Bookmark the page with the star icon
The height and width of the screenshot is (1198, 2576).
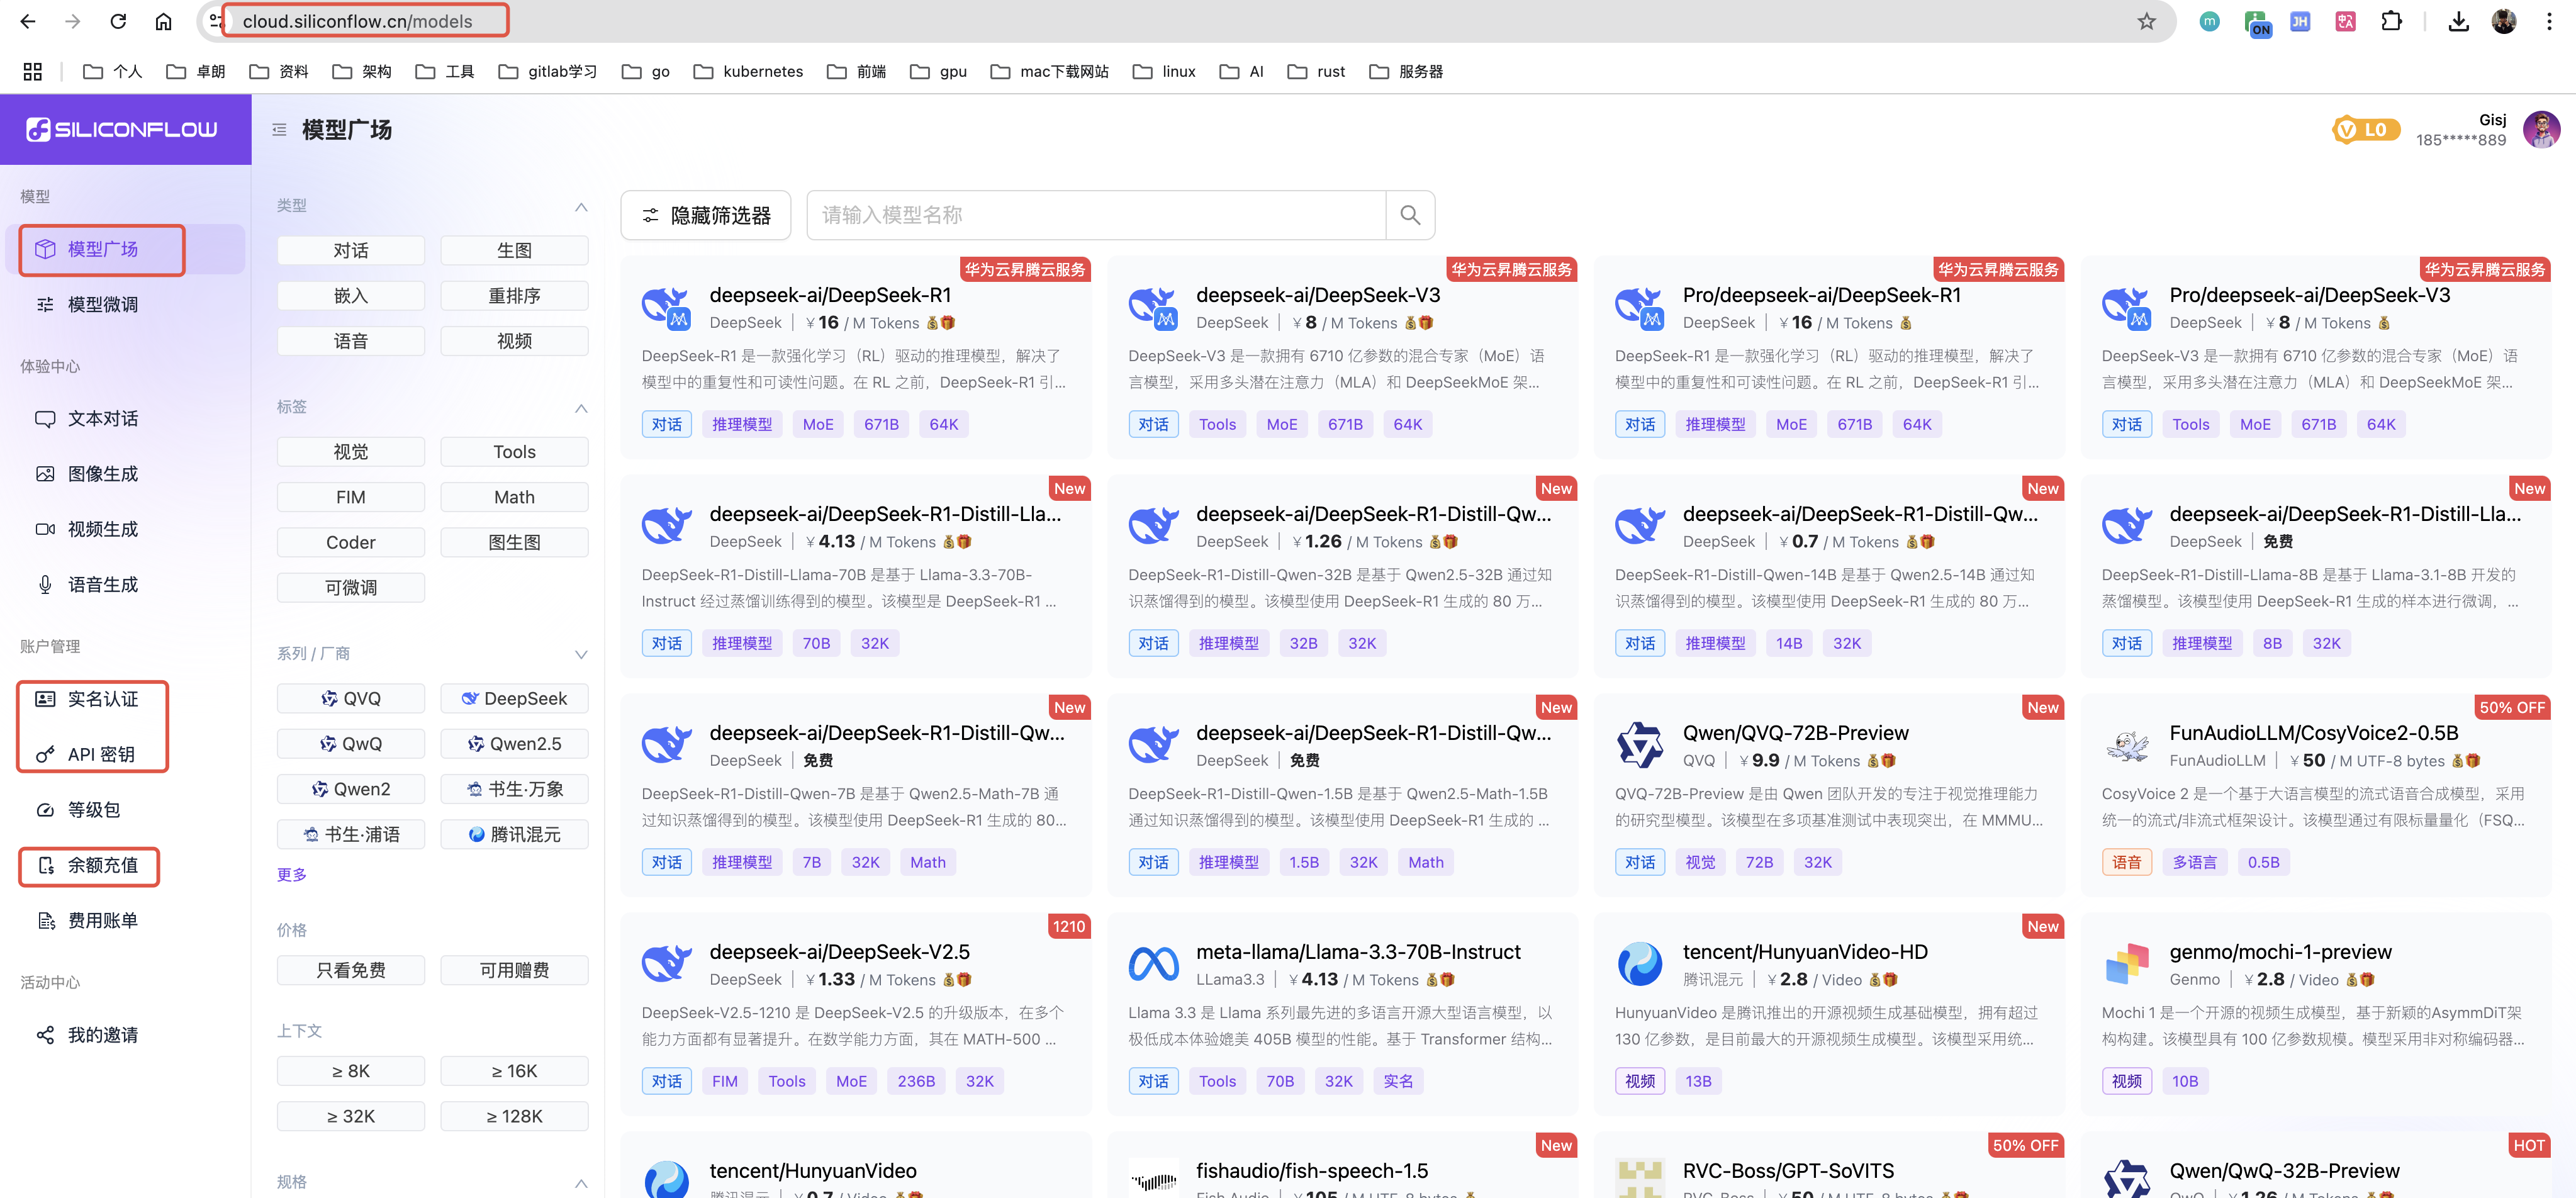click(2146, 21)
